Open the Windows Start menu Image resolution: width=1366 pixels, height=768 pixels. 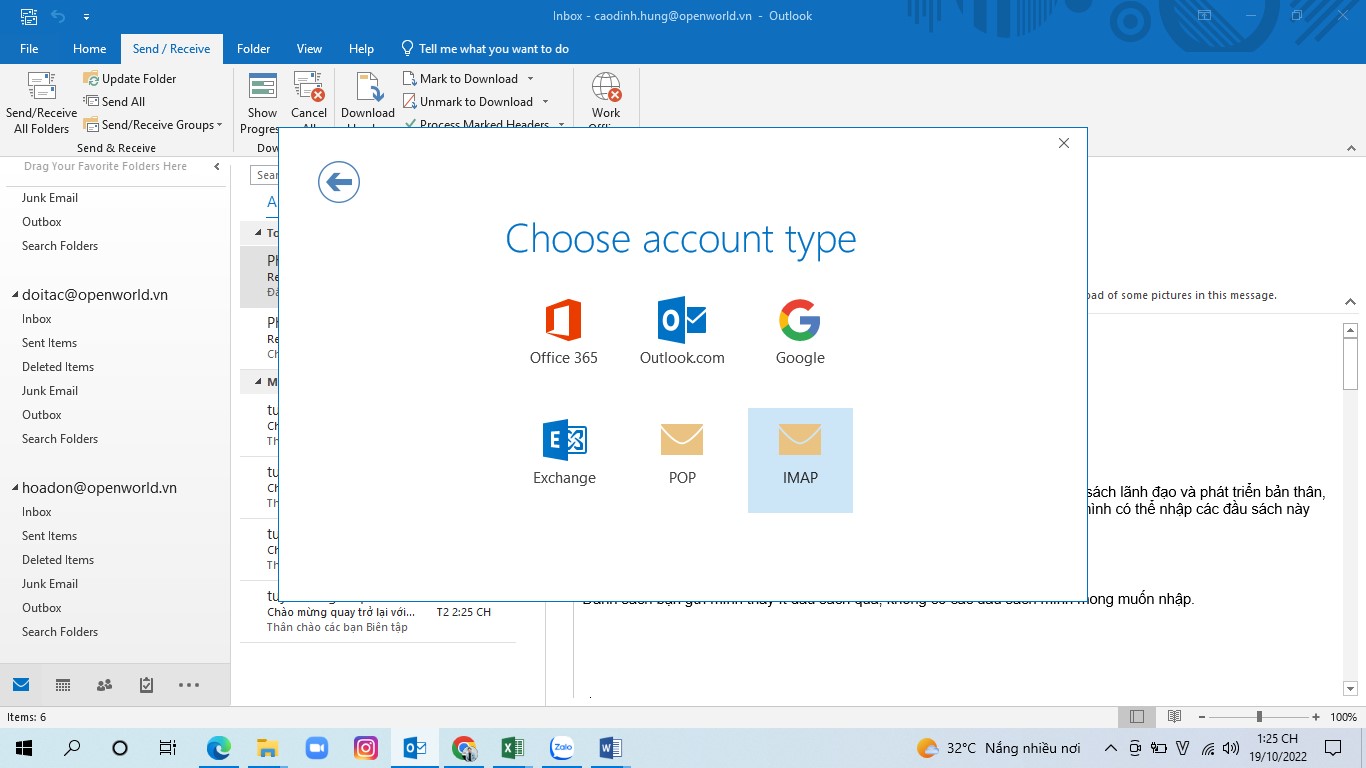[23, 748]
